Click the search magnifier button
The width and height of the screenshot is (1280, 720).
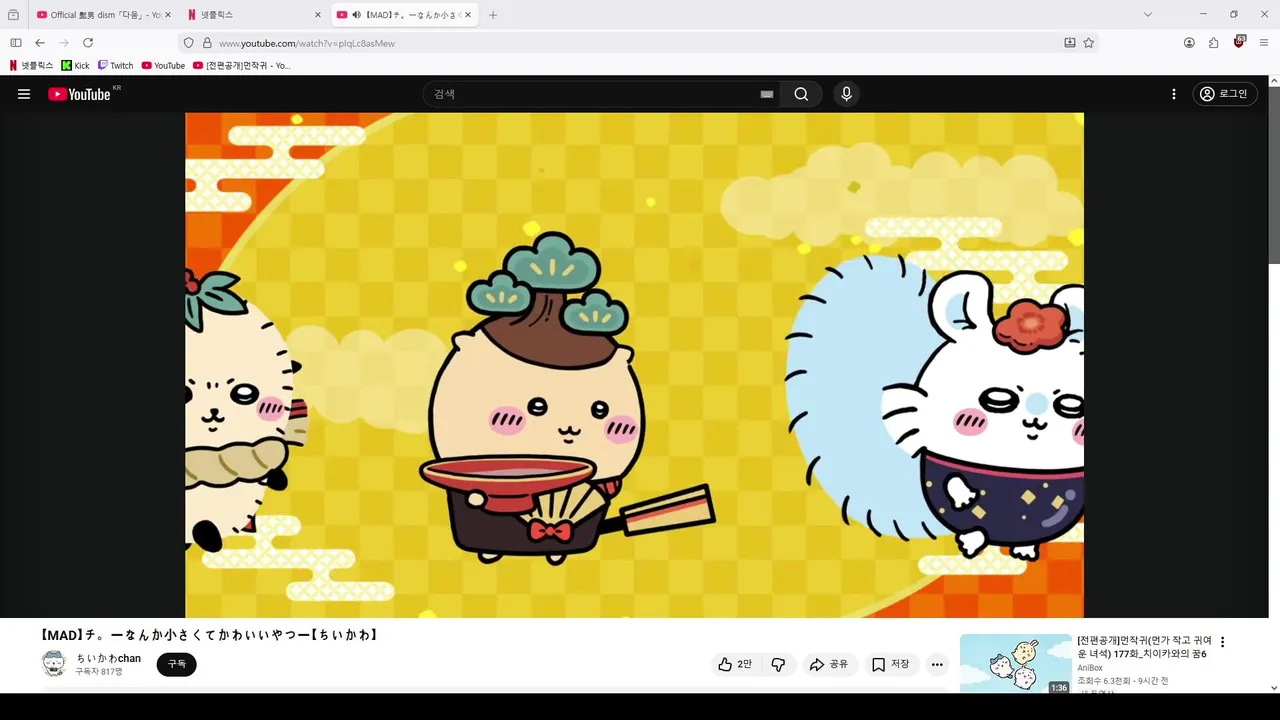coord(801,94)
